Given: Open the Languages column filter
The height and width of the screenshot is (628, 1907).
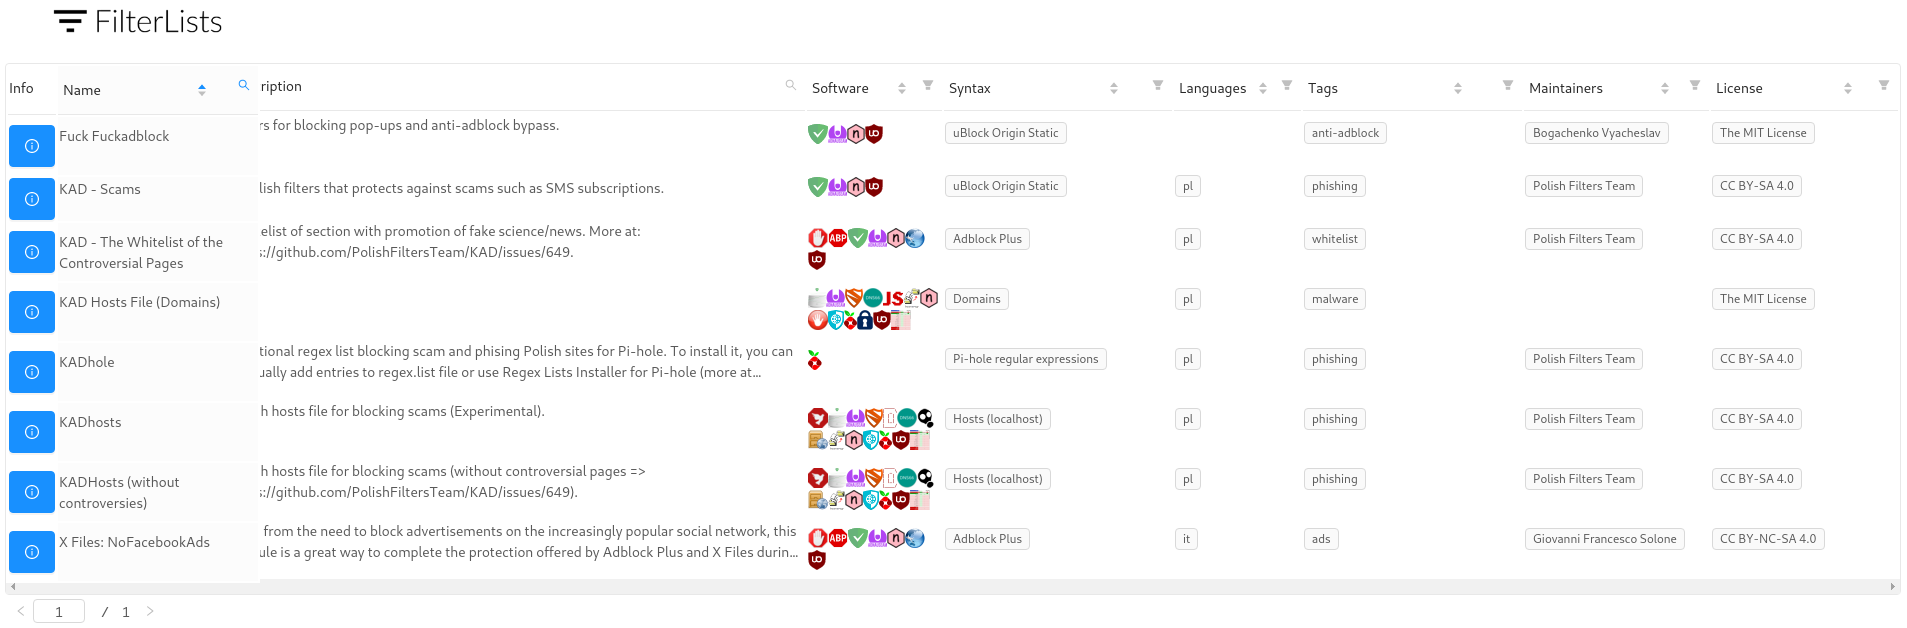Looking at the screenshot, I should click(1287, 85).
